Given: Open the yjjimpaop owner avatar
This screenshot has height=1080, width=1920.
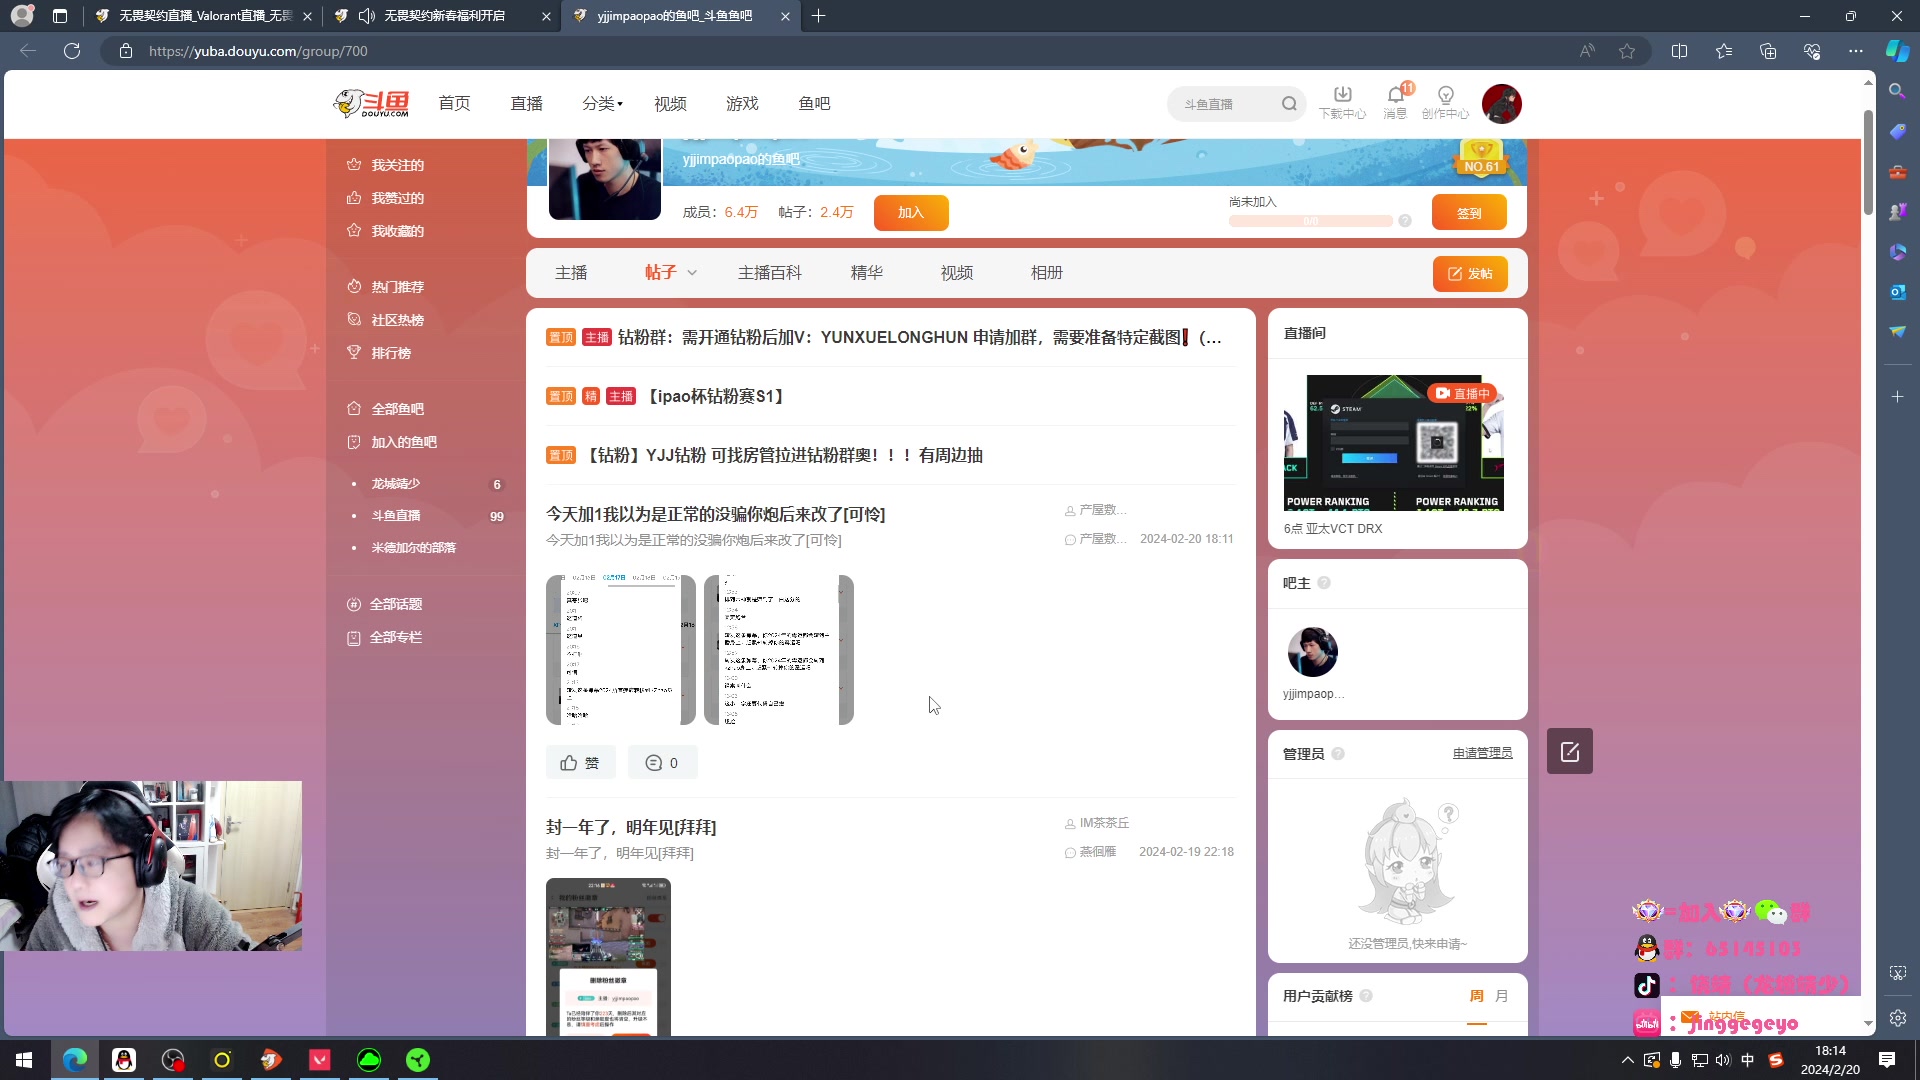Looking at the screenshot, I should pos(1312,652).
